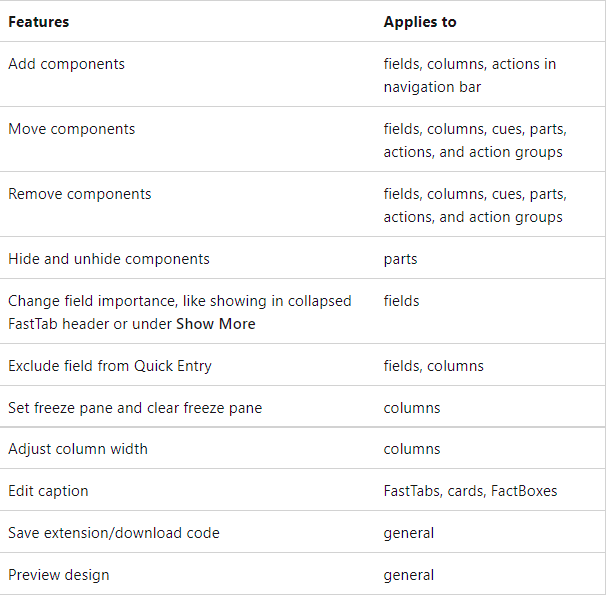Screen dimensions: 611x596
Task: Click "general" beside Save extension/download code
Action: pyautogui.click(x=408, y=533)
